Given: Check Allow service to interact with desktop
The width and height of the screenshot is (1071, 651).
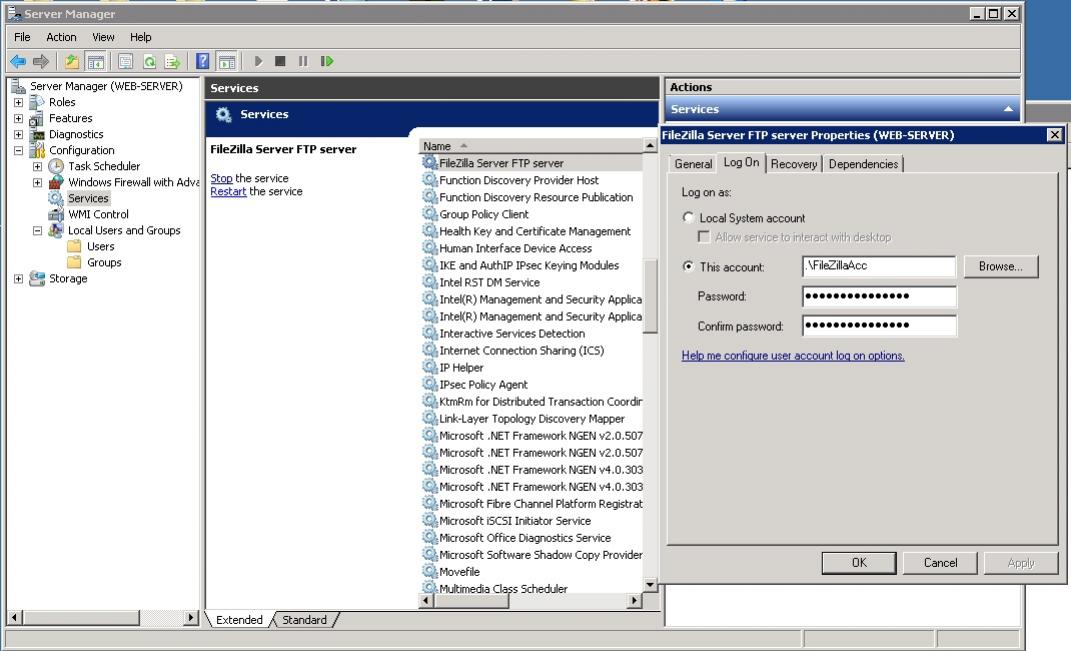Looking at the screenshot, I should [x=704, y=234].
